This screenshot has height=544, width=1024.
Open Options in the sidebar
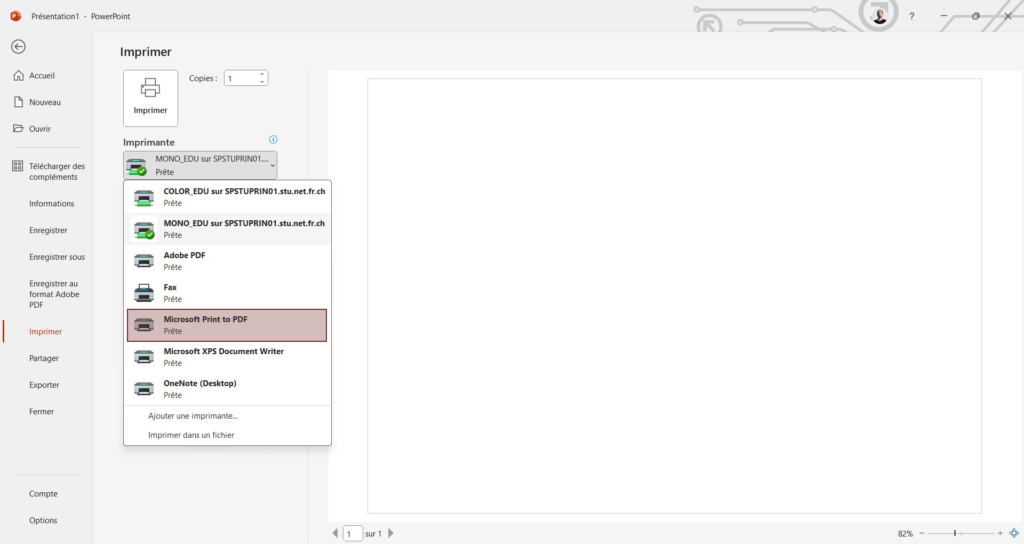point(43,520)
